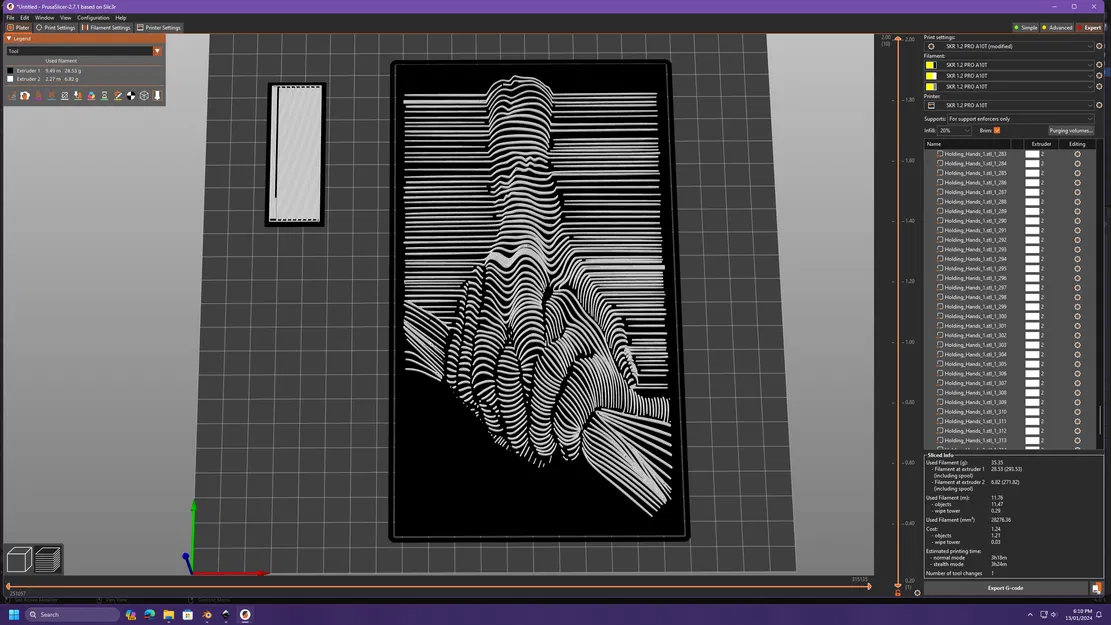This screenshot has width=1111, height=625.
Task: Open the Window menu
Action: 44,18
